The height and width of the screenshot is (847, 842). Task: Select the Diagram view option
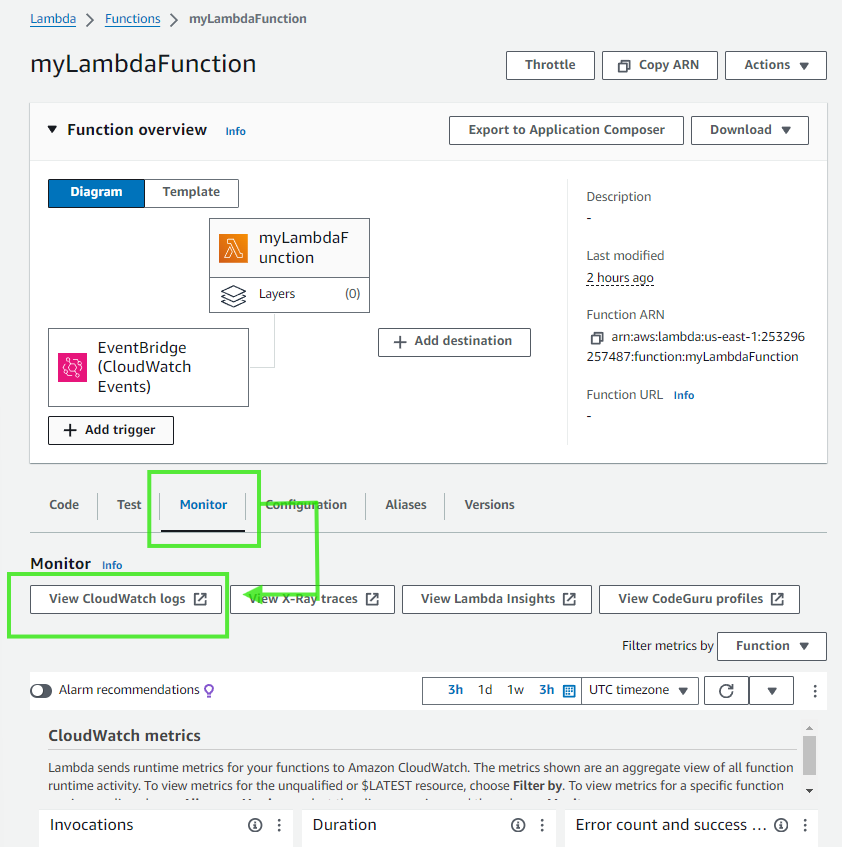(x=96, y=192)
